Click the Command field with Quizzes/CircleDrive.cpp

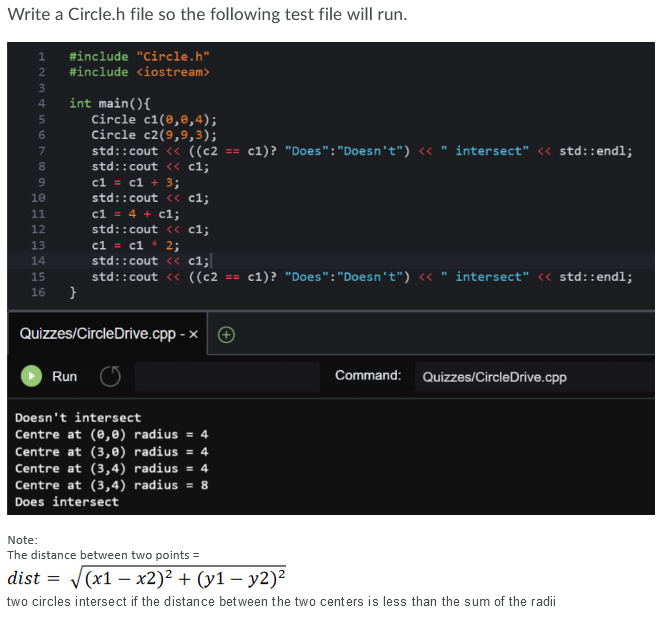[534, 377]
